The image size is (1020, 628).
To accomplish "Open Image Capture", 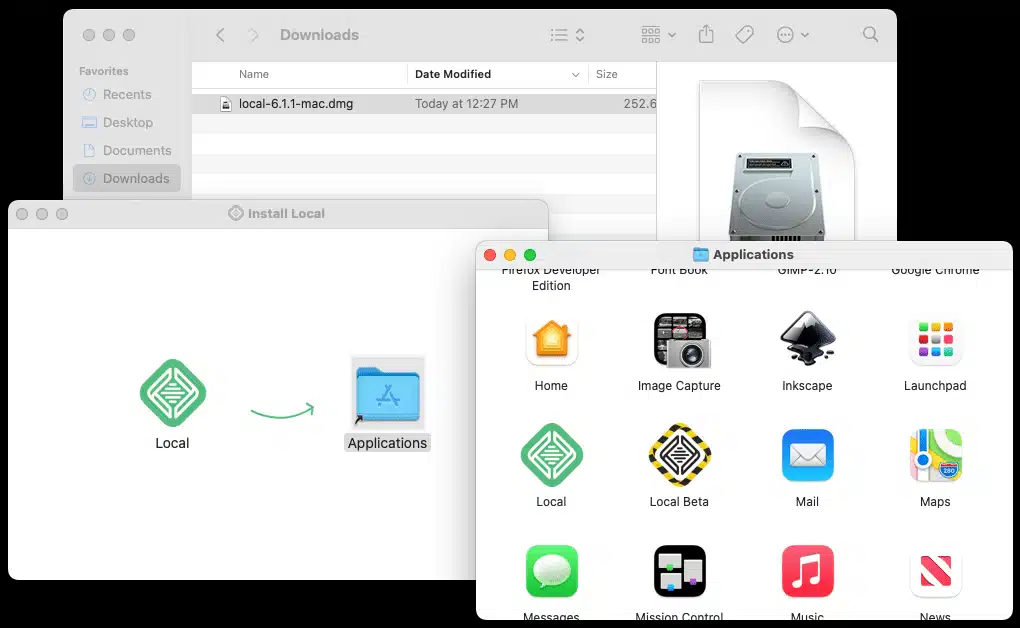I will tap(679, 340).
